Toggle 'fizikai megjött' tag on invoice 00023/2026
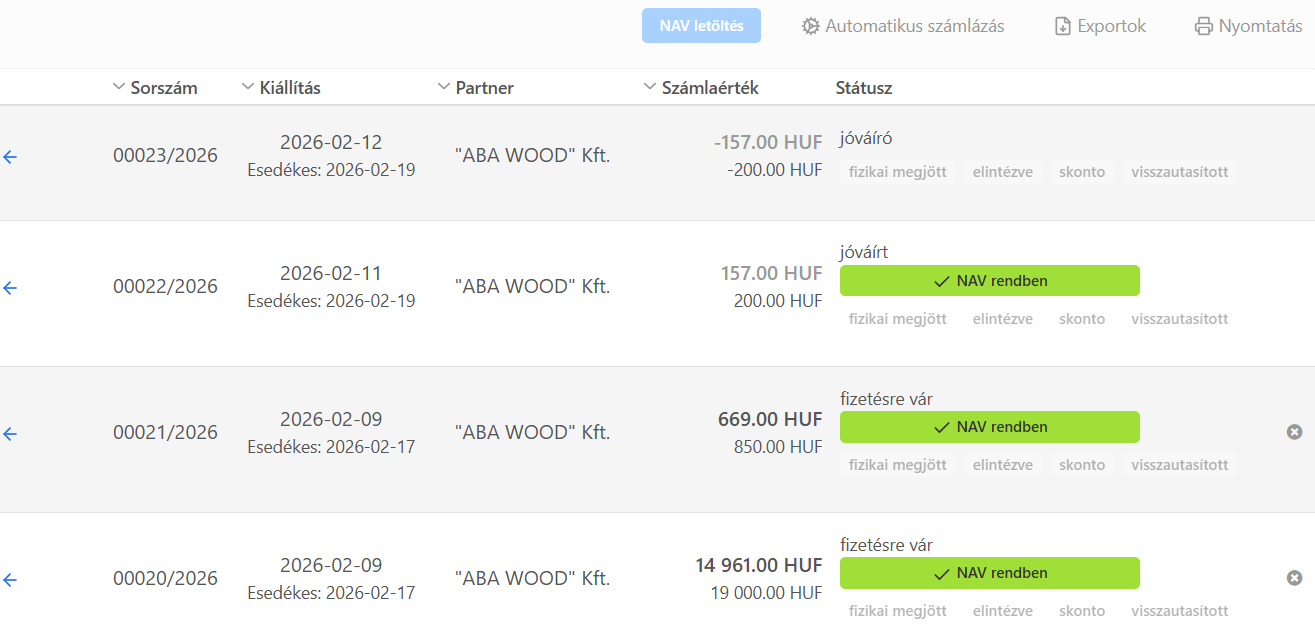This screenshot has height=643, width=1315. point(897,172)
